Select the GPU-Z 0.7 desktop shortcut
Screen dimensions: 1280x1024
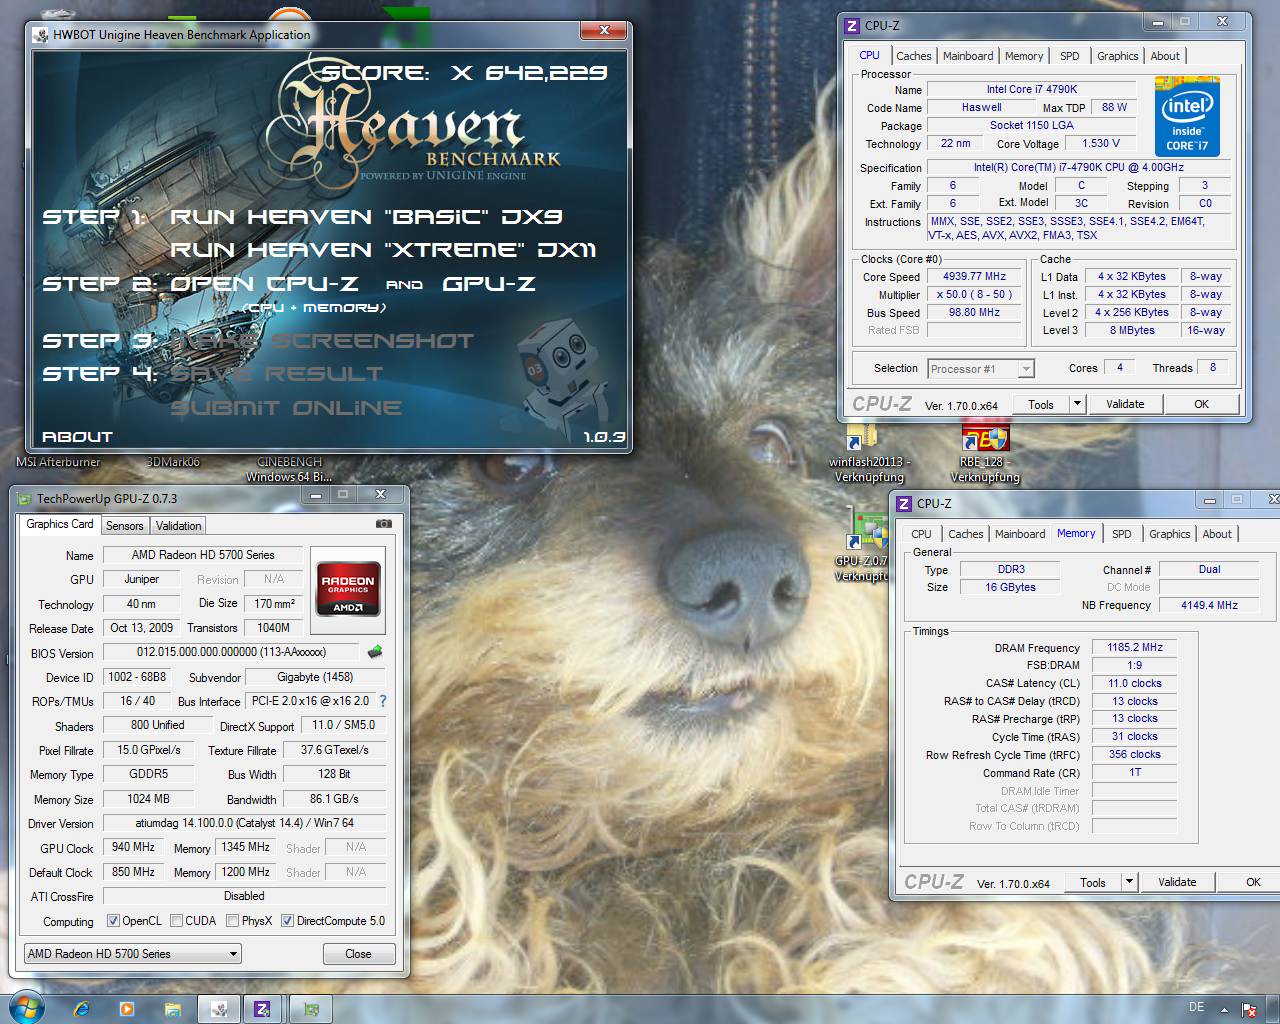pyautogui.click(x=865, y=545)
